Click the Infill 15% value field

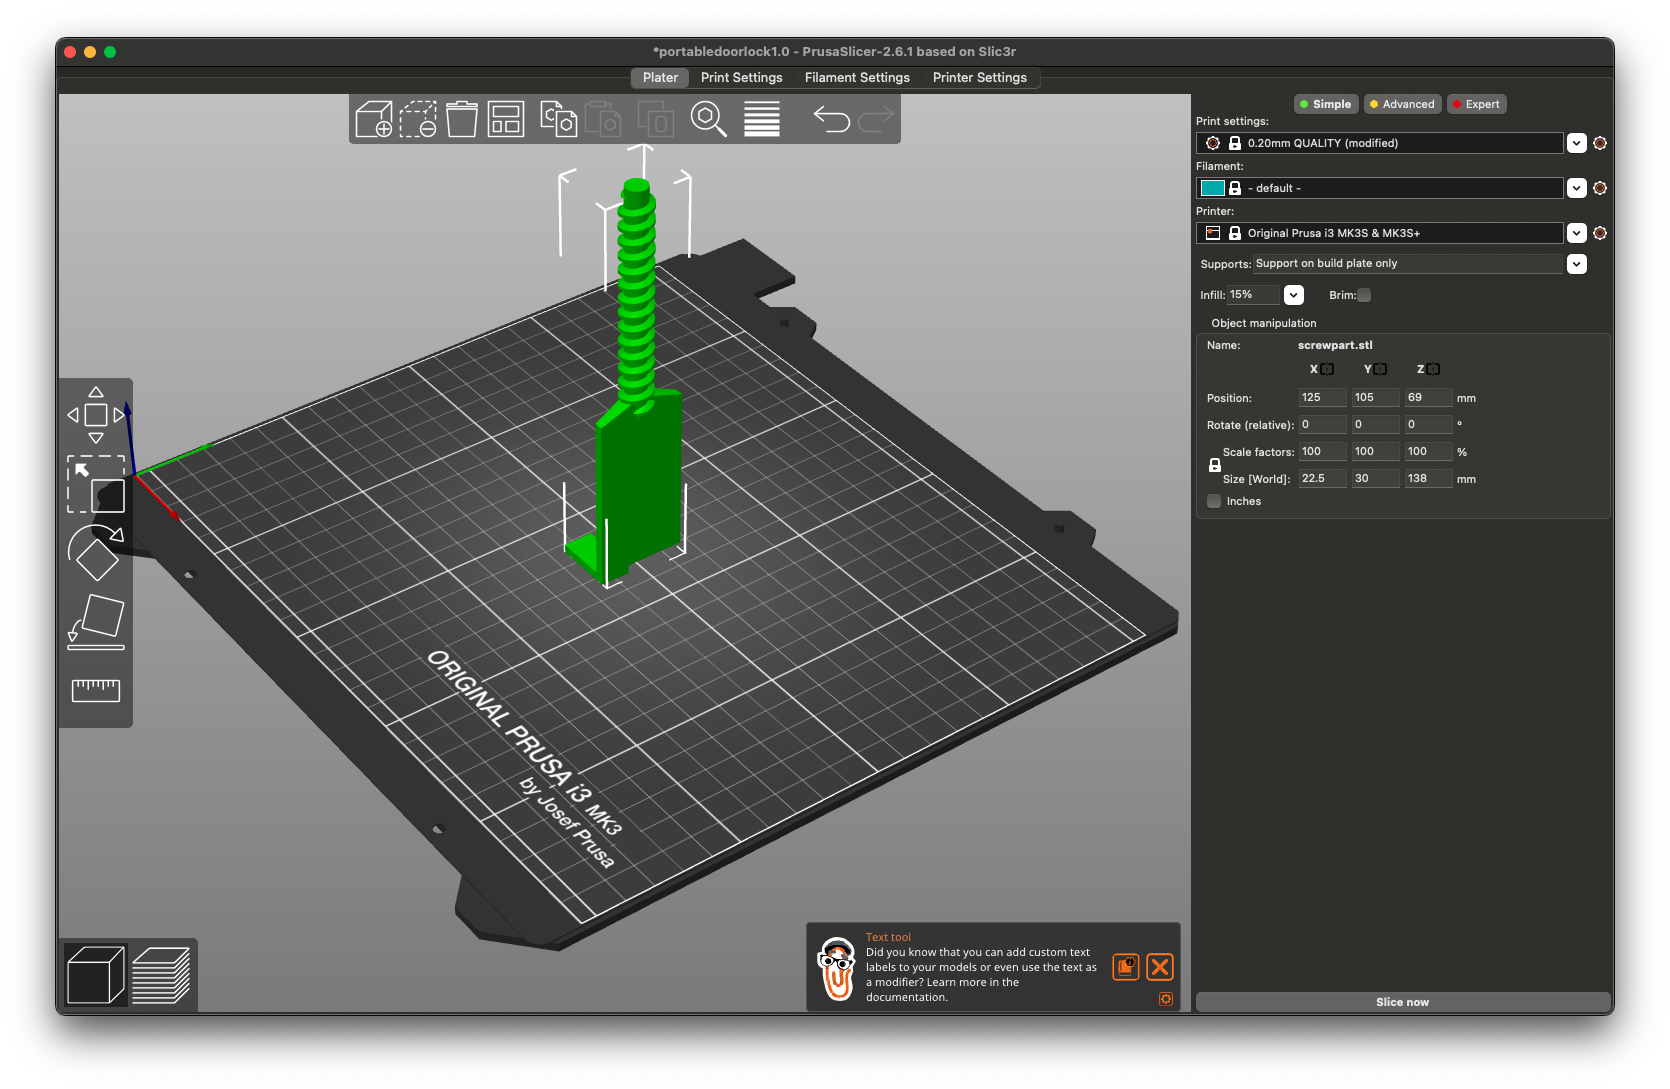(1254, 295)
